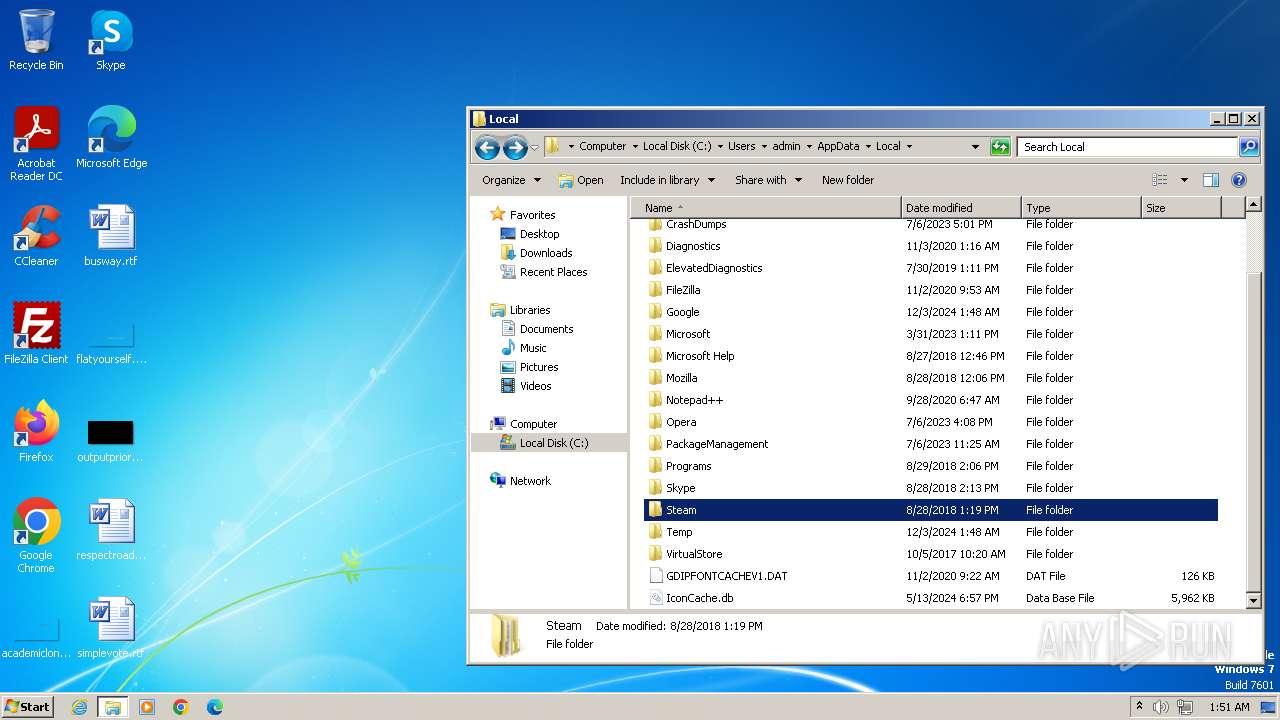Open the Acrobat Reader DC desktop icon

click(x=36, y=144)
